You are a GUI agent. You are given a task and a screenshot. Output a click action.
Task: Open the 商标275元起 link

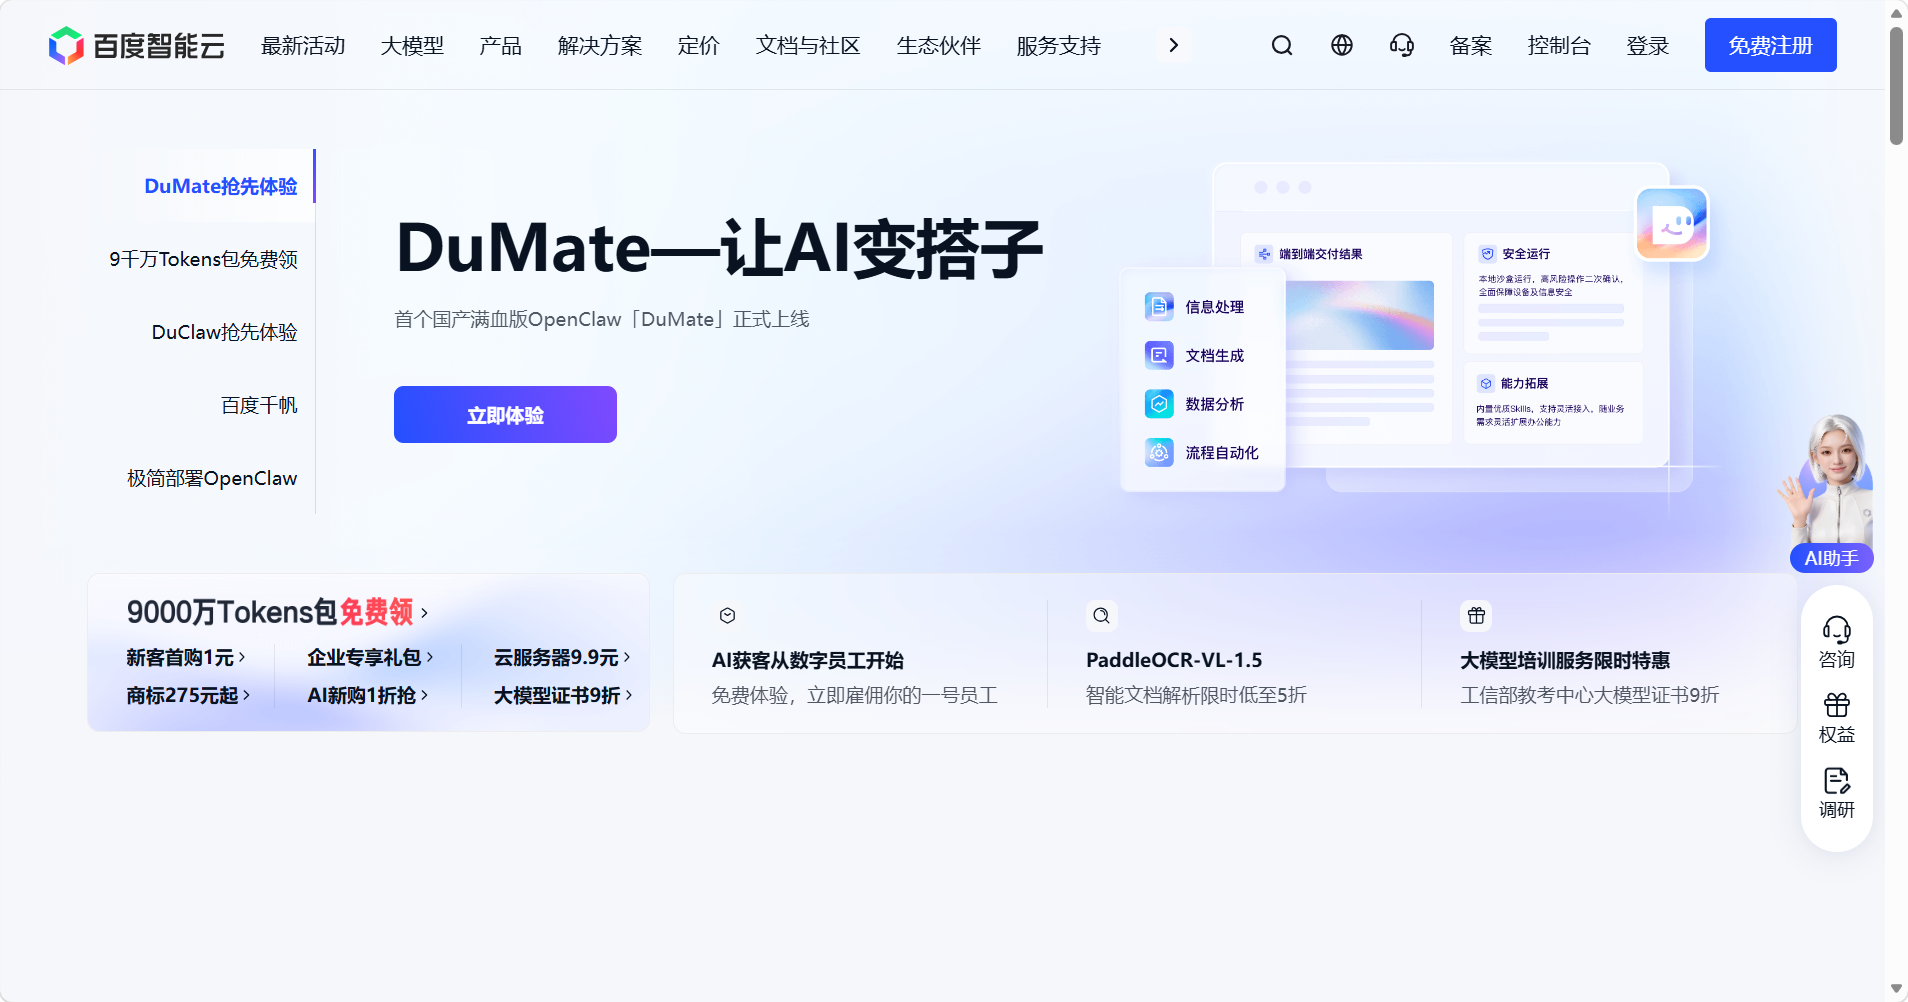point(188,695)
